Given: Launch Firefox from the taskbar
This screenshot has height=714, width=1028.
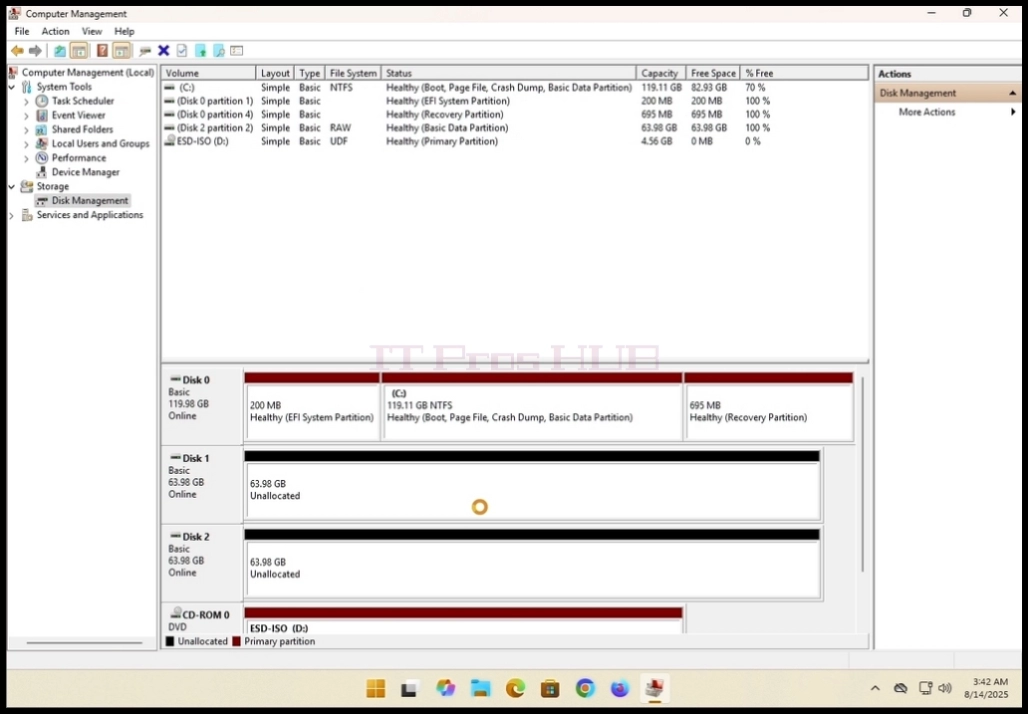Looking at the screenshot, I should pos(620,688).
